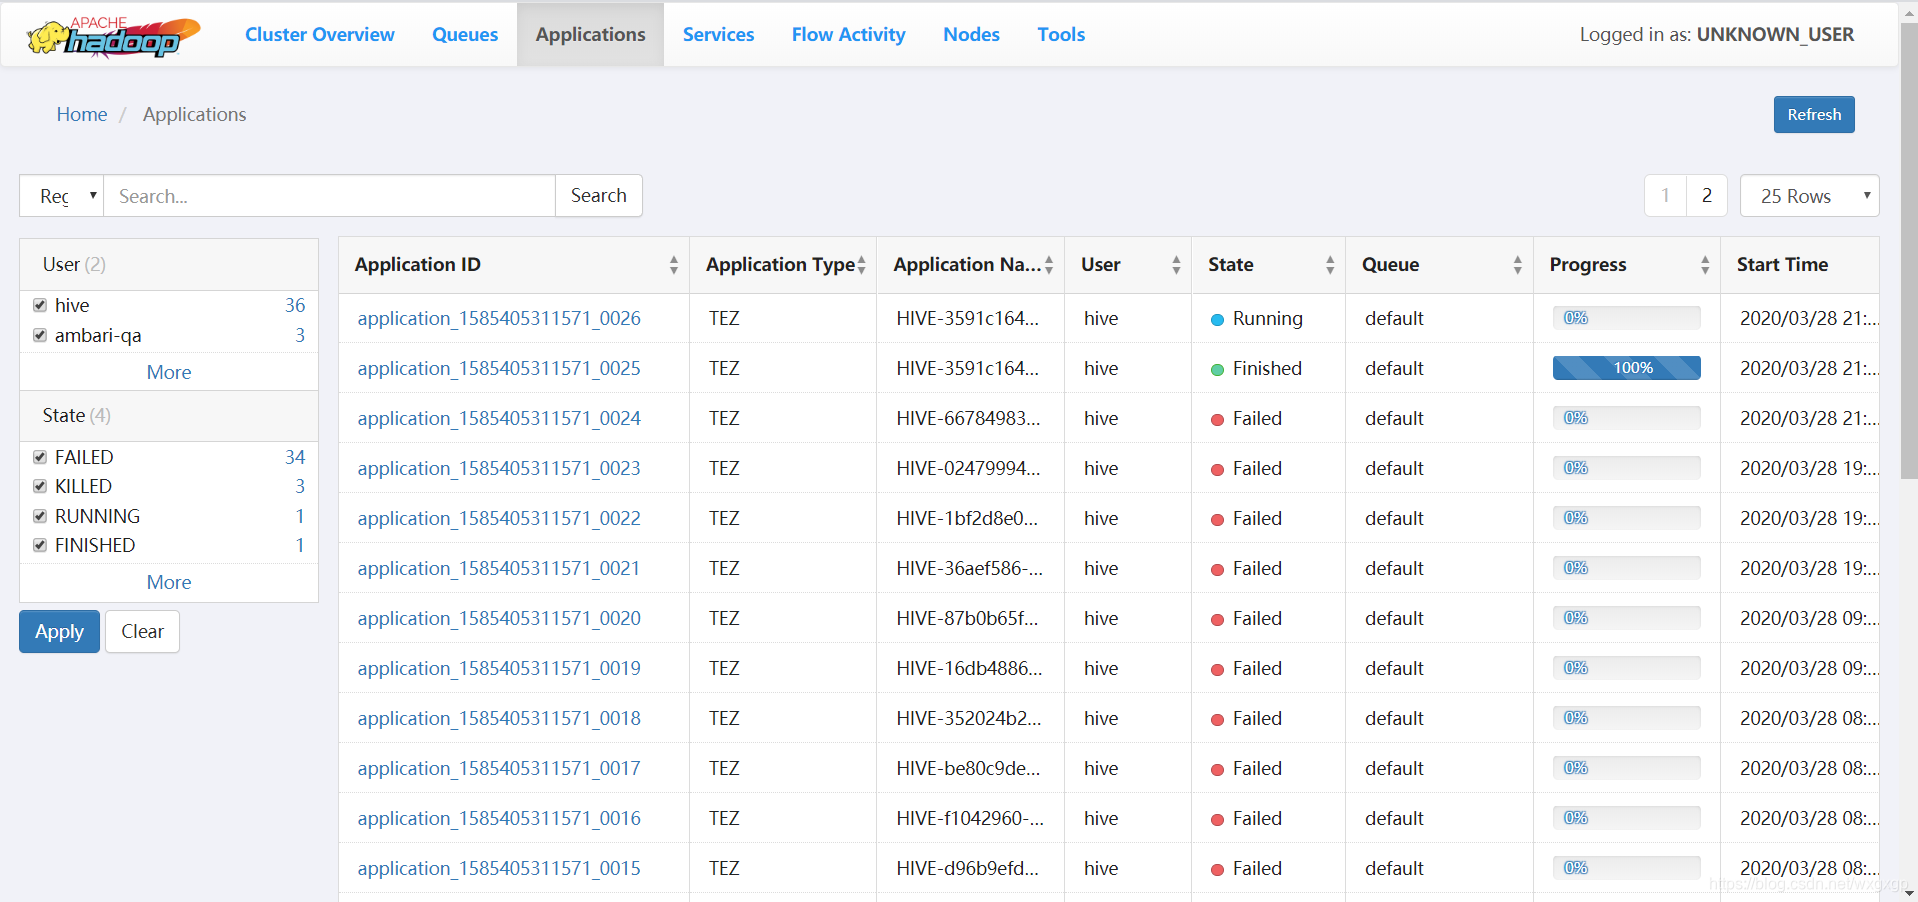
Task: Click the UNKNOWN_USER login label
Action: [1775, 35]
